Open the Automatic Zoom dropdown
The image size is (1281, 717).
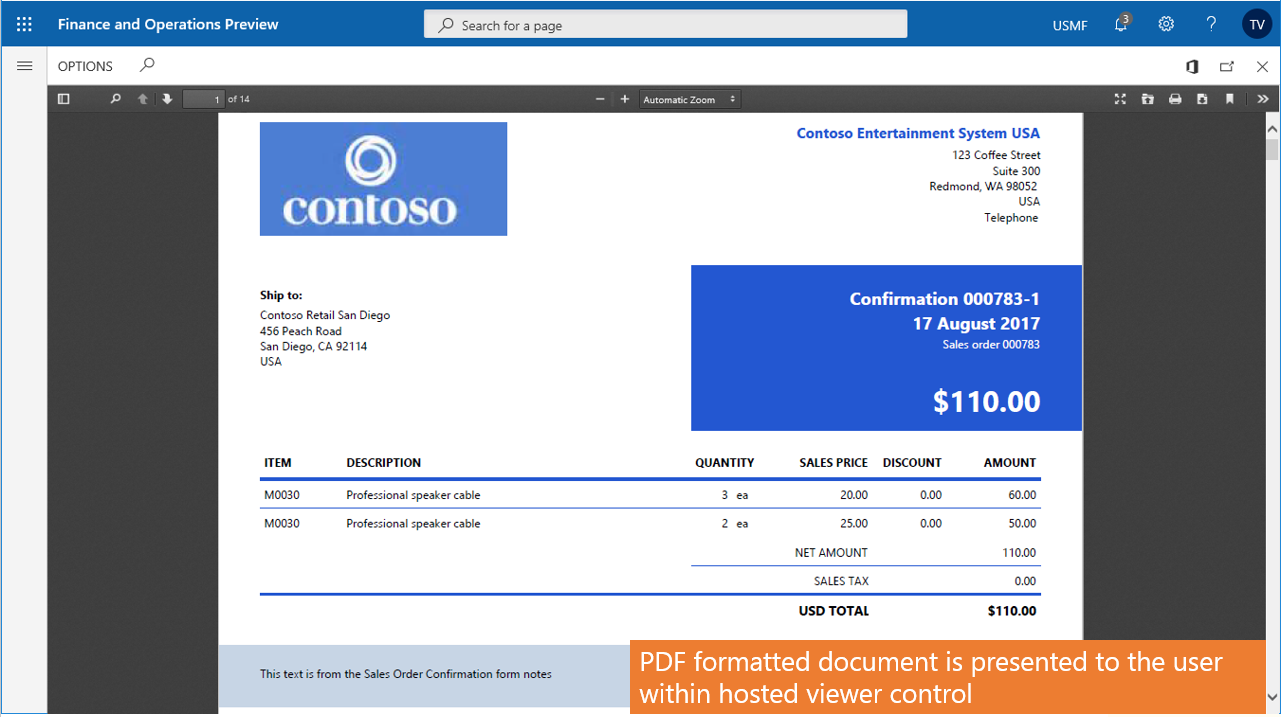click(x=689, y=99)
